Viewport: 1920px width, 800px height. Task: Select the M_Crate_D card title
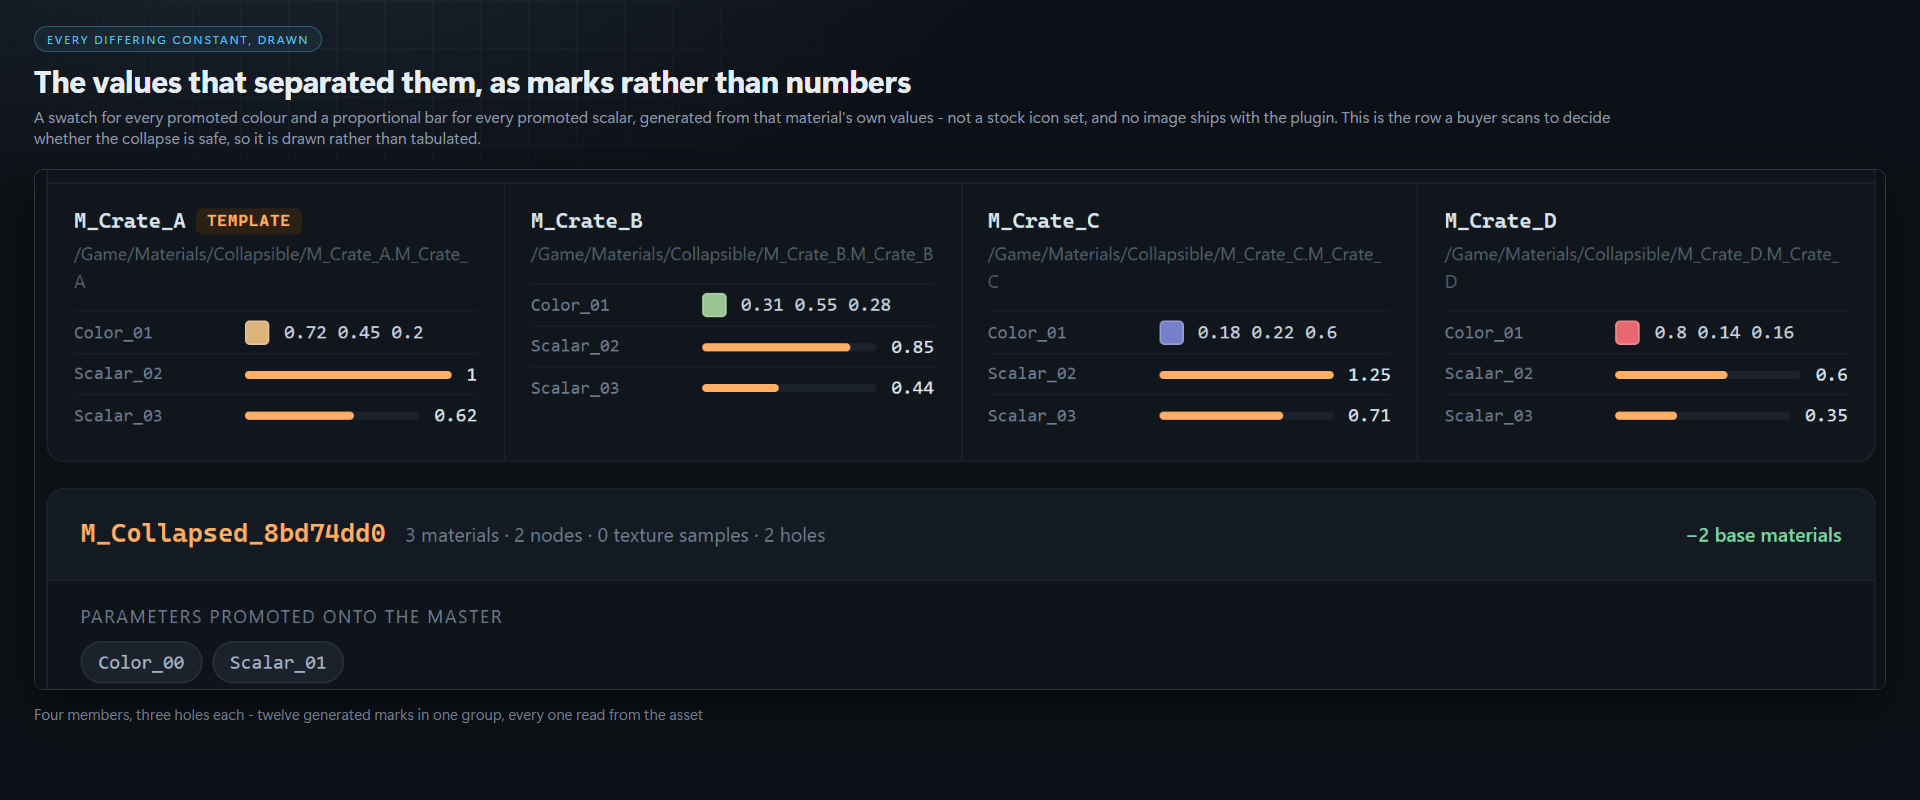coord(1500,221)
